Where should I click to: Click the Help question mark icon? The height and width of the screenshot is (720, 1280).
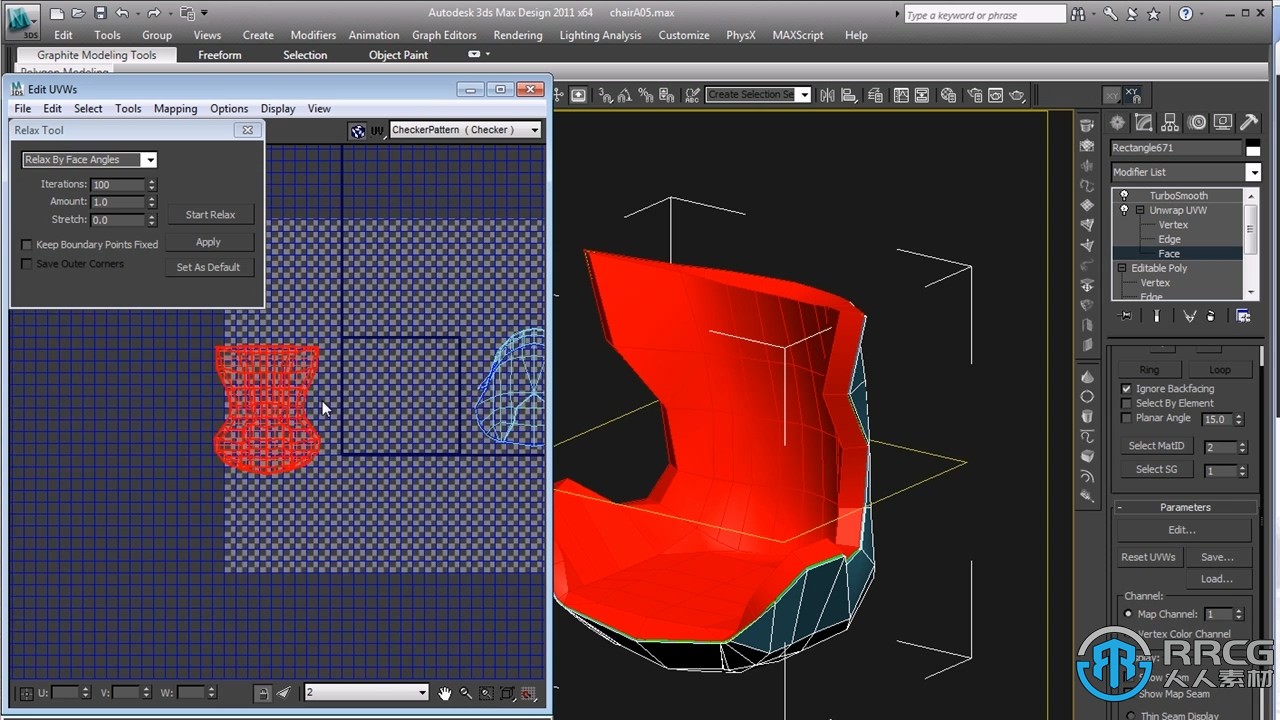click(1186, 14)
